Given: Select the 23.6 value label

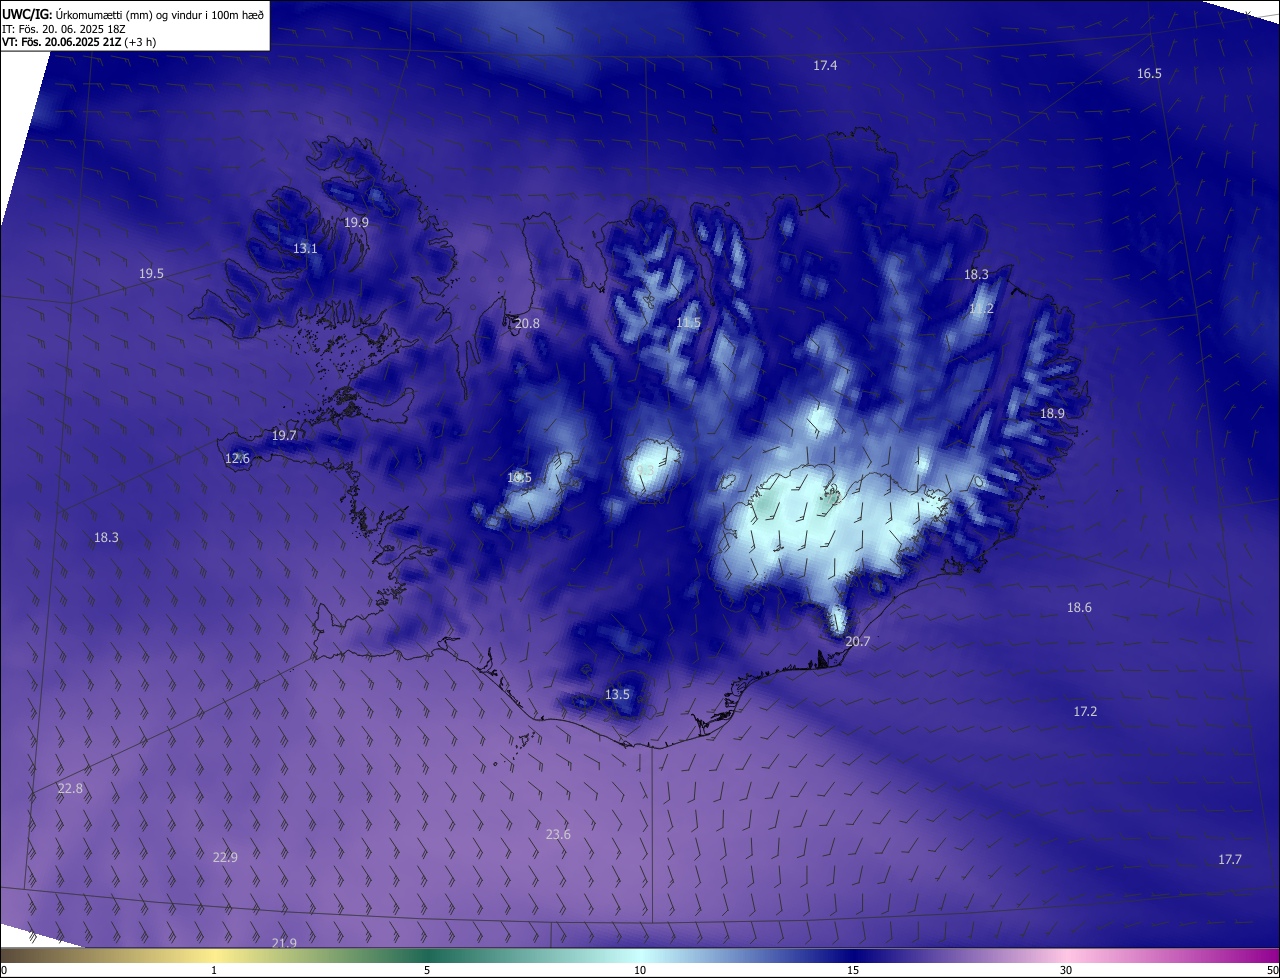Looking at the screenshot, I should coord(558,834).
